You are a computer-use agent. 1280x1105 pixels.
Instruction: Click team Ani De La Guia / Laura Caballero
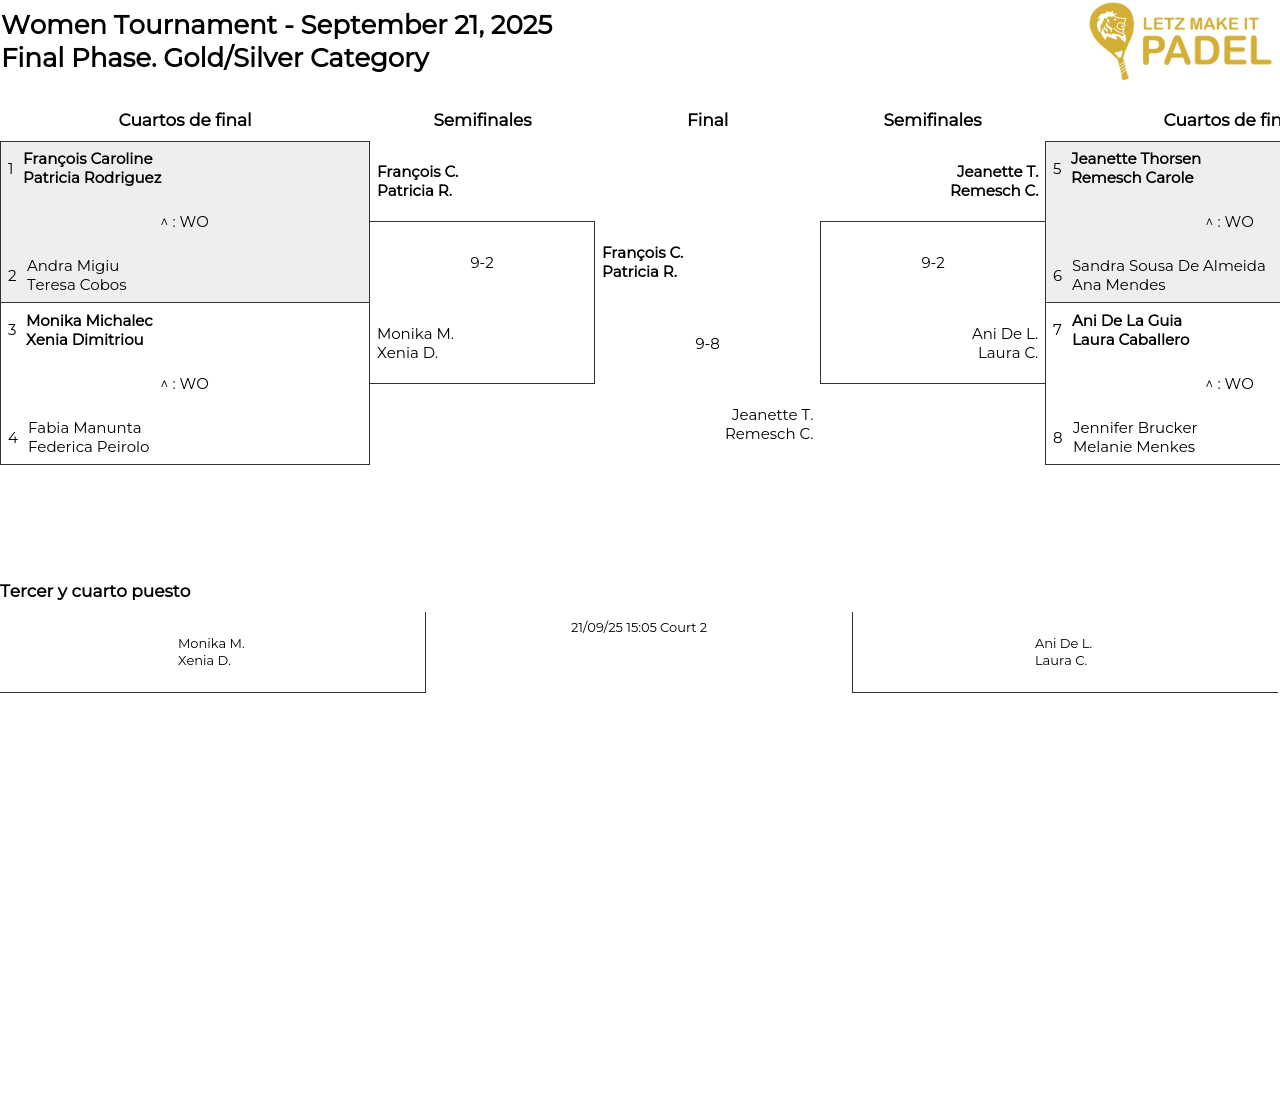1130,330
